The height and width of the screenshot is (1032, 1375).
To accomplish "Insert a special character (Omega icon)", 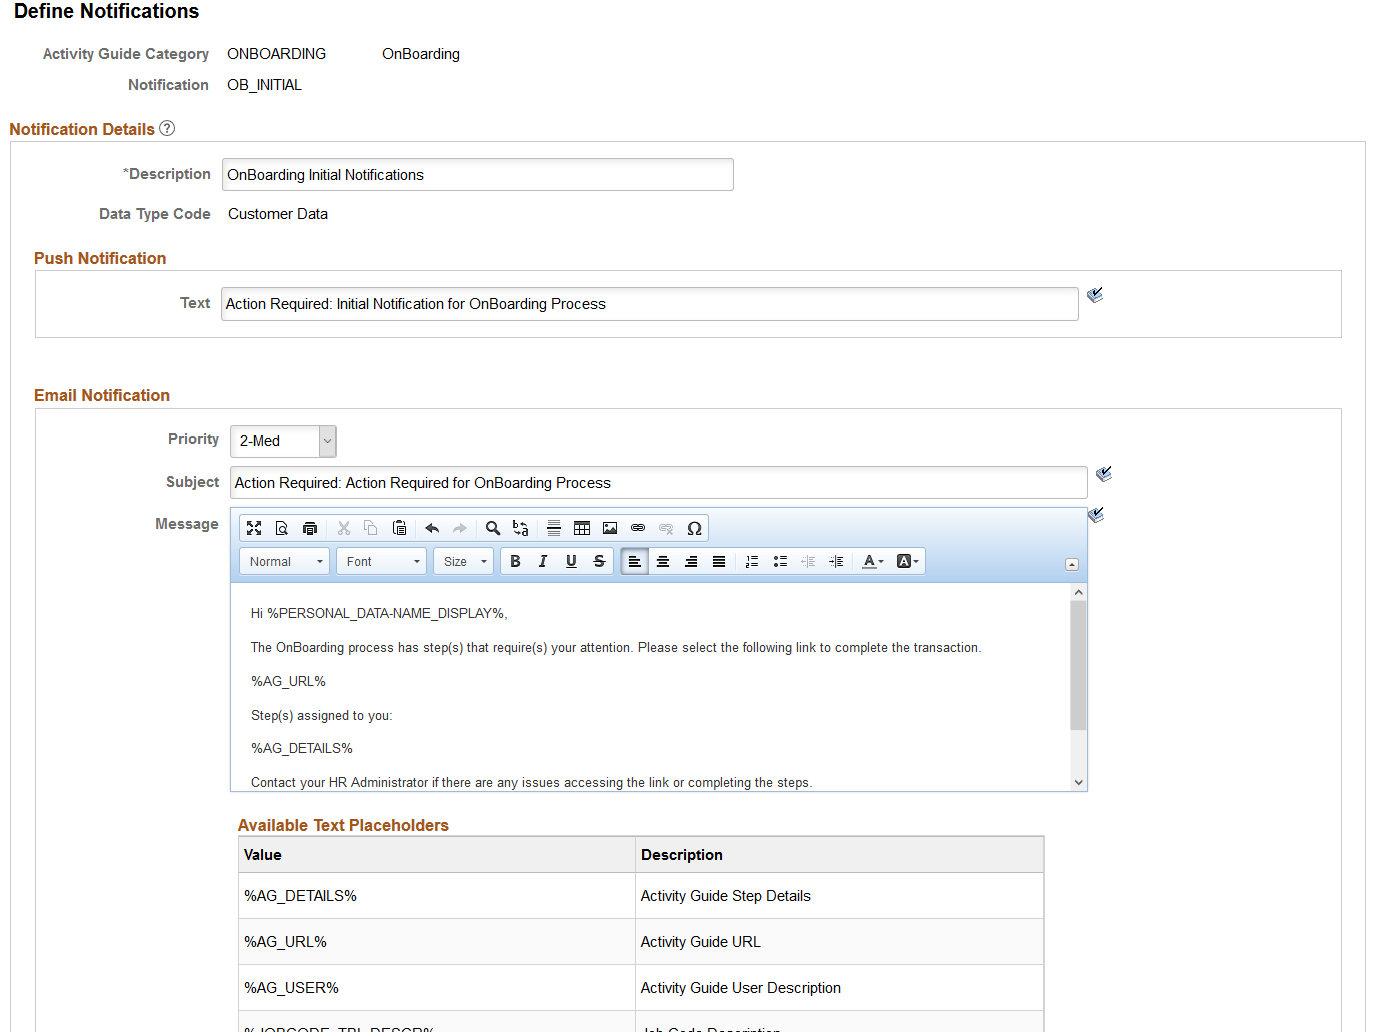I will point(694,528).
